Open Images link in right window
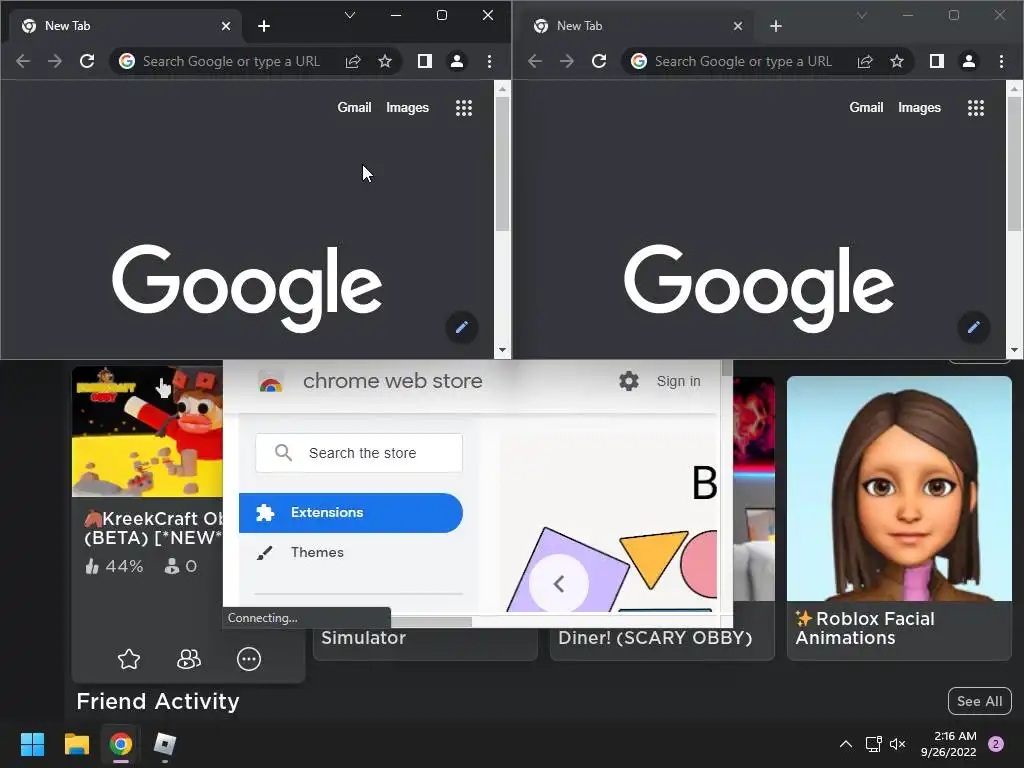The image size is (1024, 768). click(919, 108)
